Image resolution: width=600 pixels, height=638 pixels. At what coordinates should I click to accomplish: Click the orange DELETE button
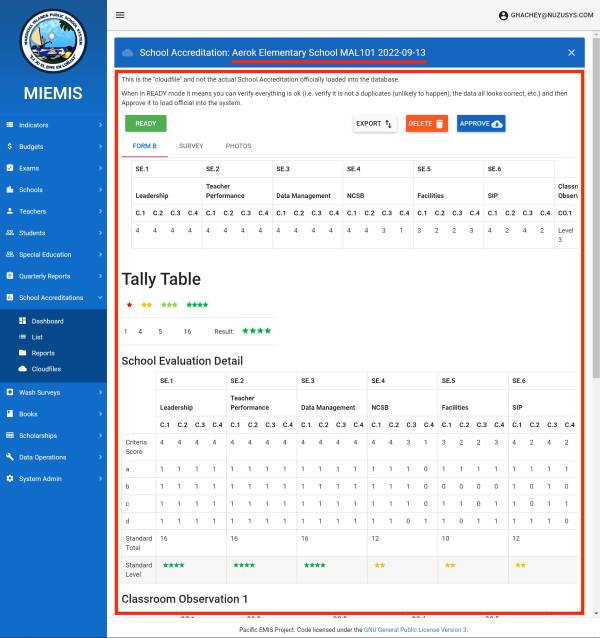tap(426, 123)
